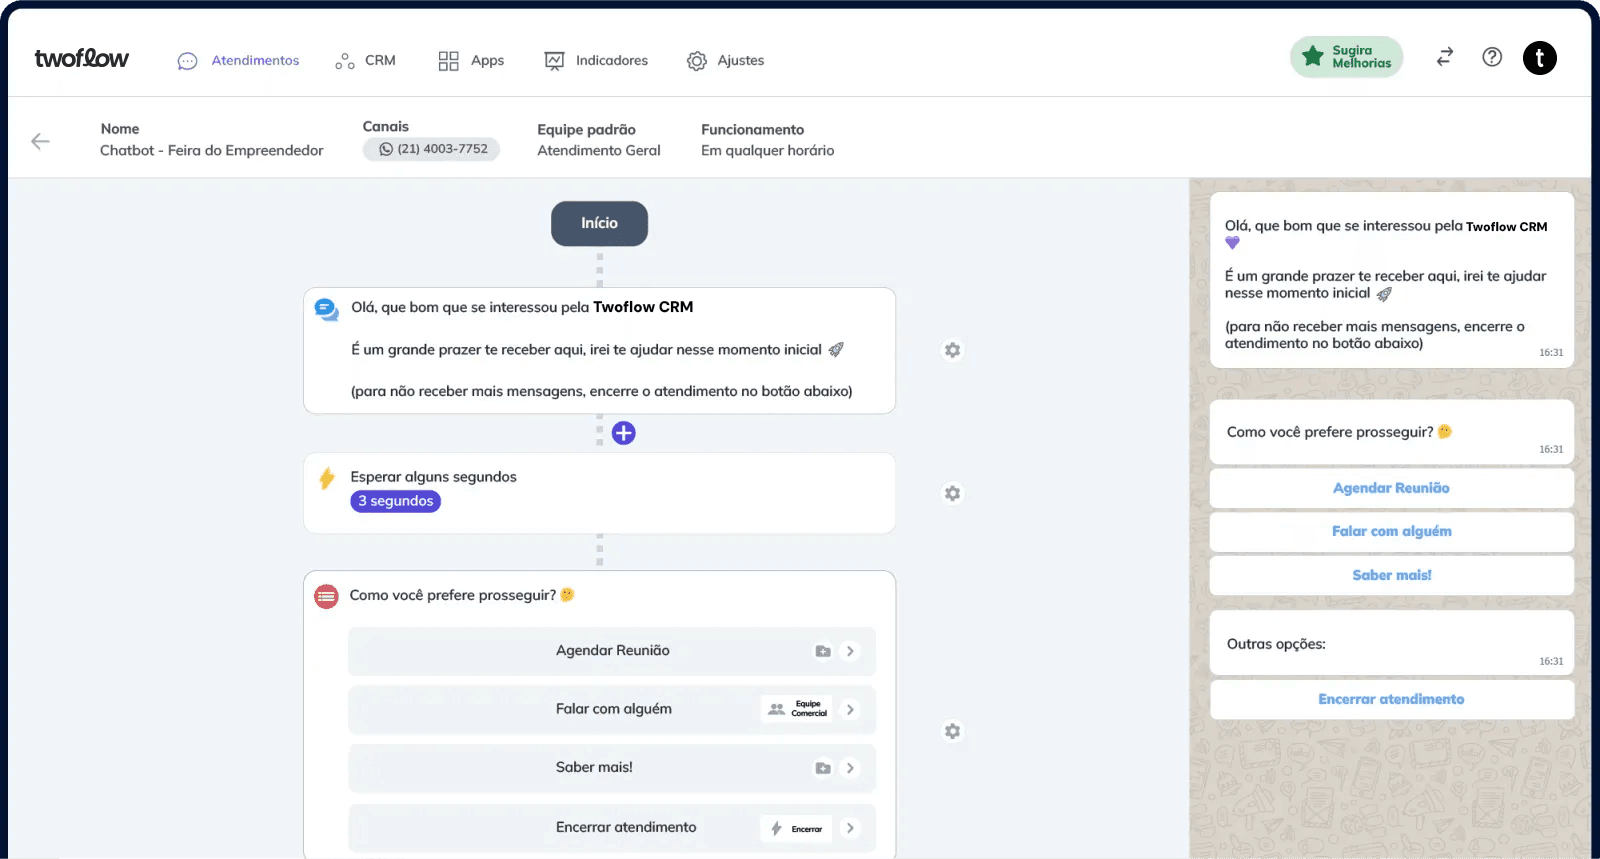Click preview button Agendar Reunião
Image resolution: width=1600 pixels, height=859 pixels.
[1391, 488]
